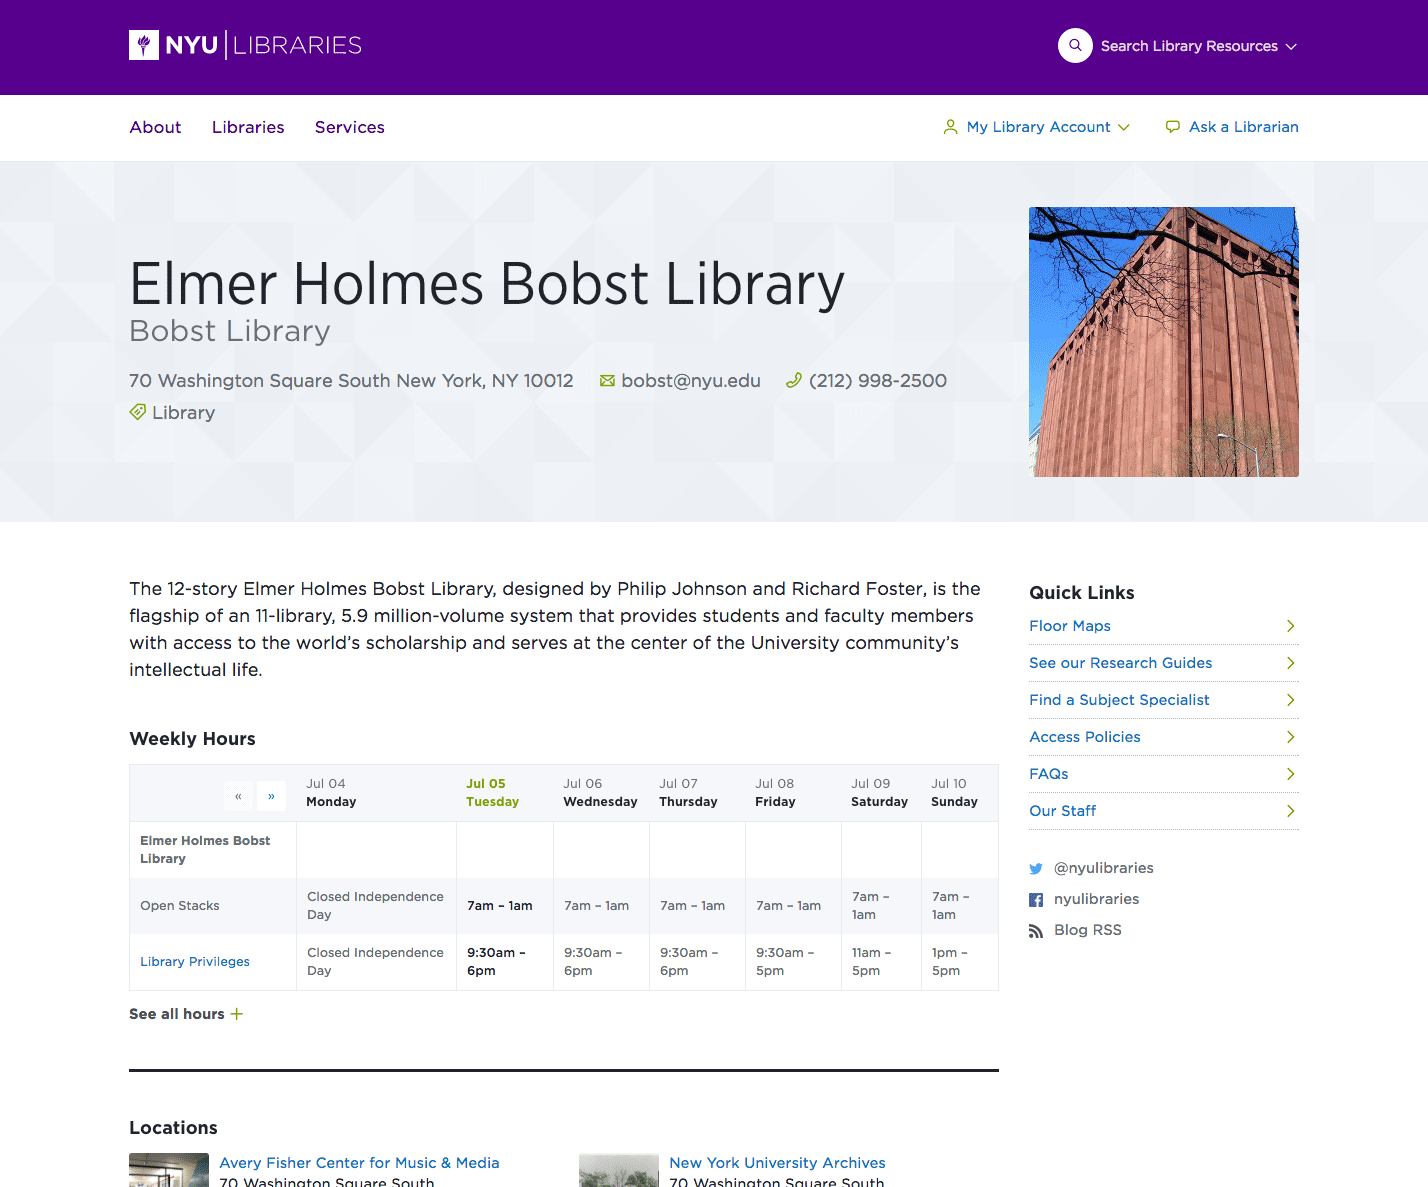Click the Blog RSS feed icon

click(1036, 931)
